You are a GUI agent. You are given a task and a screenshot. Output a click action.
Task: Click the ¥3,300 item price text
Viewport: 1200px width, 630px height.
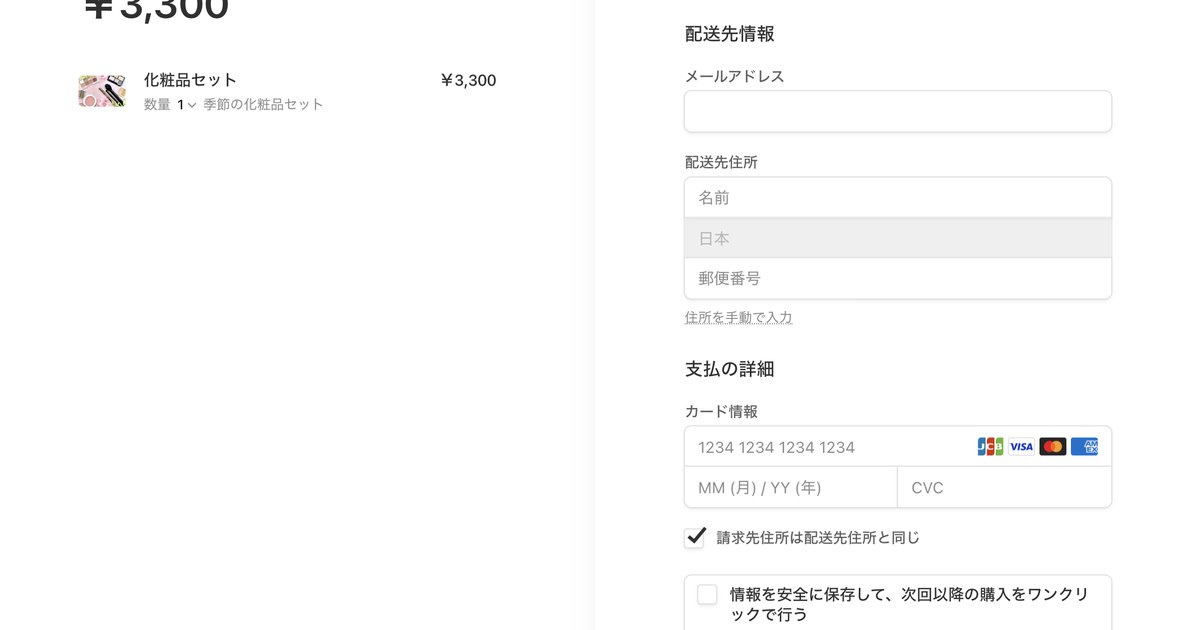pos(468,80)
